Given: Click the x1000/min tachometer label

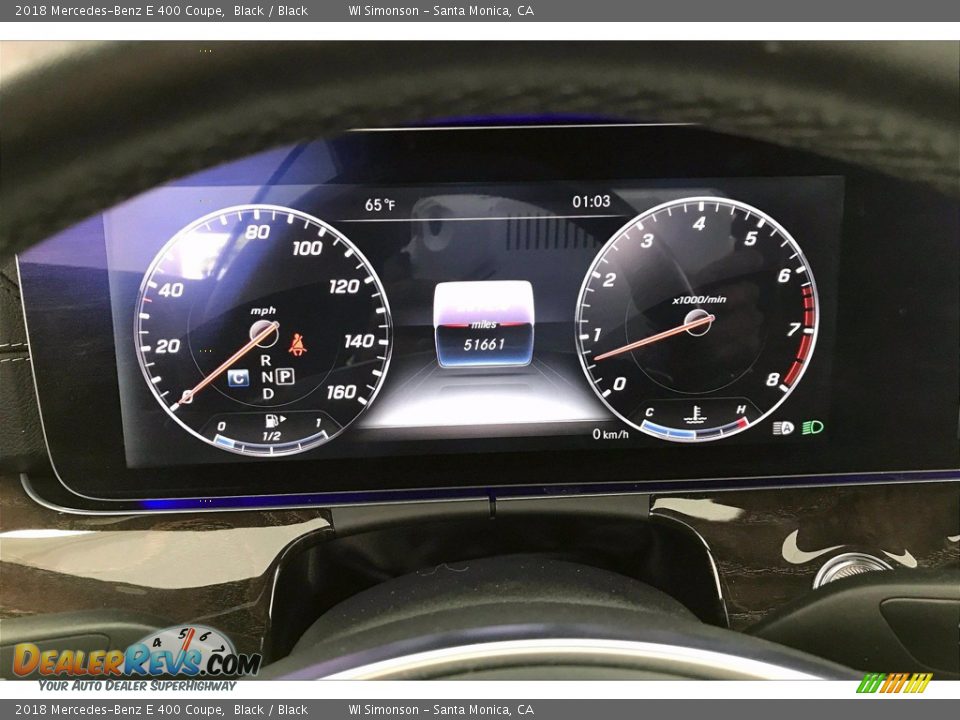Looking at the screenshot, I should 699,299.
